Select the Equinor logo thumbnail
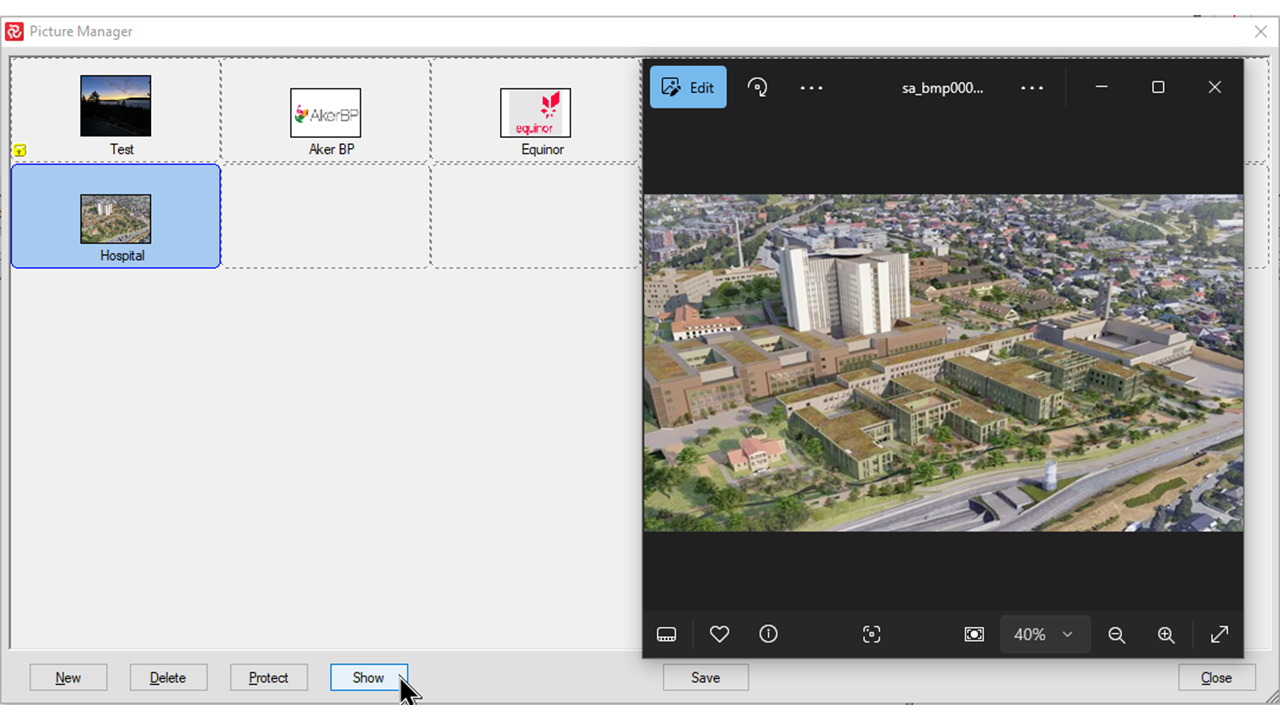 pyautogui.click(x=536, y=113)
